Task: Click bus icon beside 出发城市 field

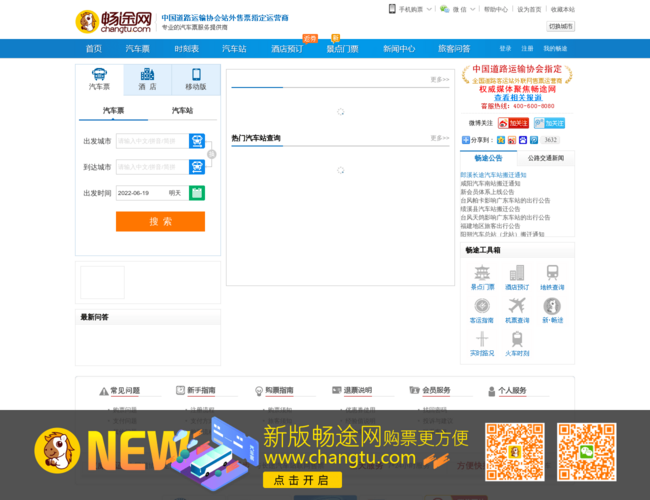Action: (197, 141)
